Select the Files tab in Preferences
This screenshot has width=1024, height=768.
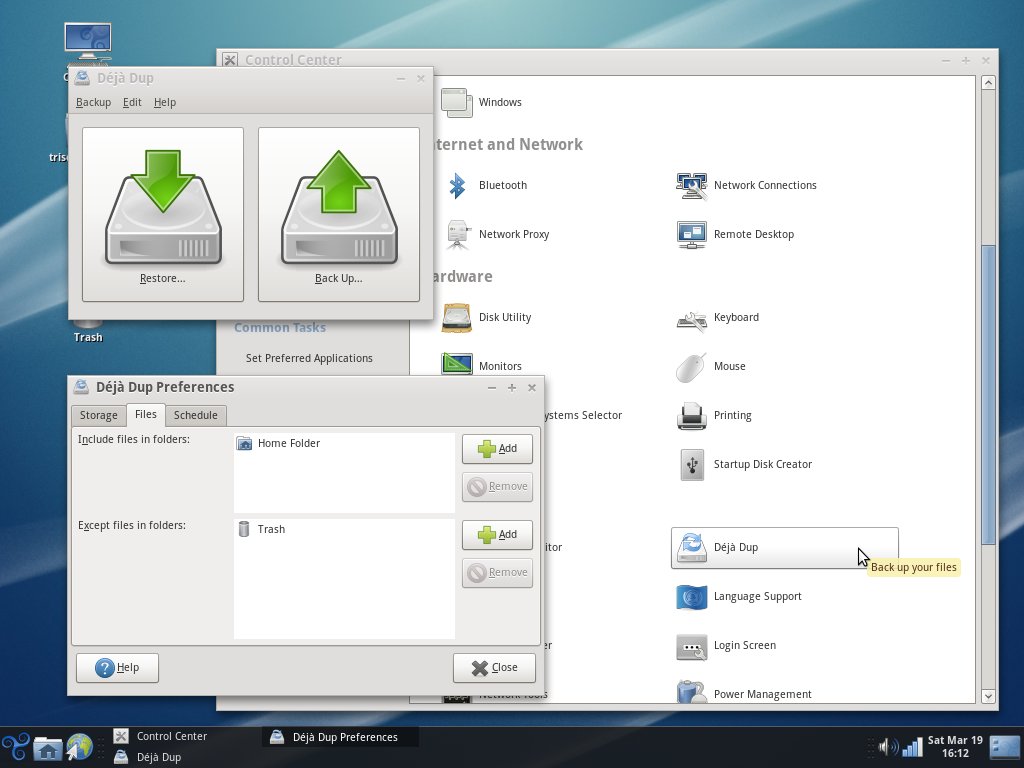click(146, 414)
